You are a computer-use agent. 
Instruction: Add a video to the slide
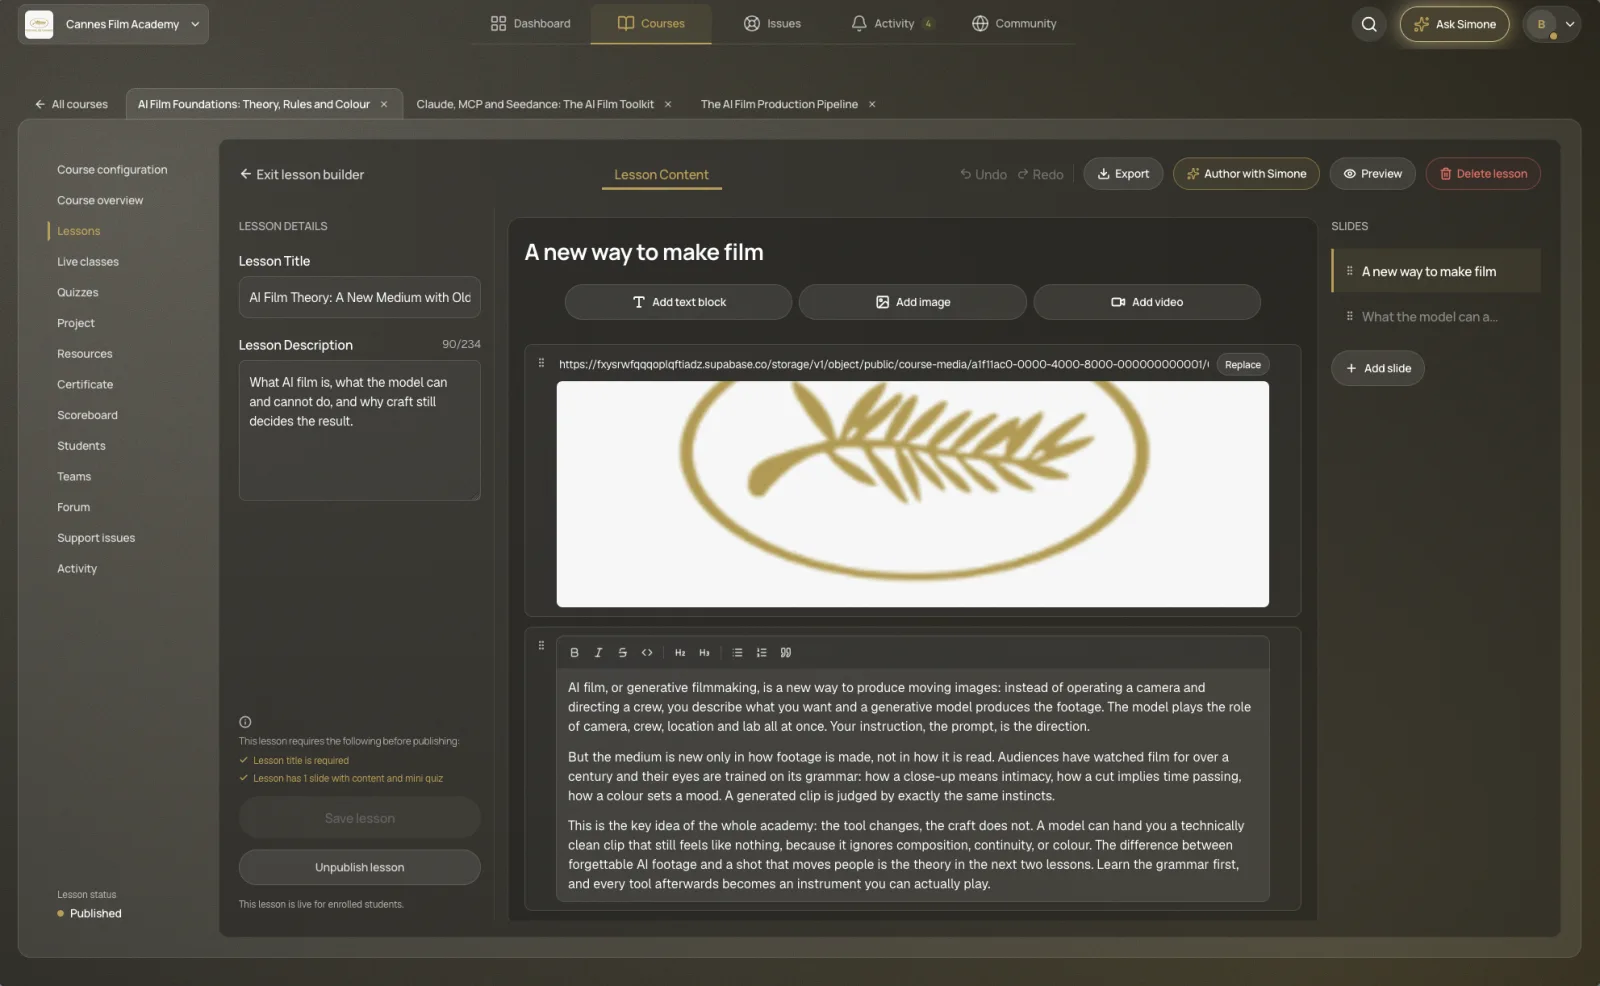pos(1147,302)
